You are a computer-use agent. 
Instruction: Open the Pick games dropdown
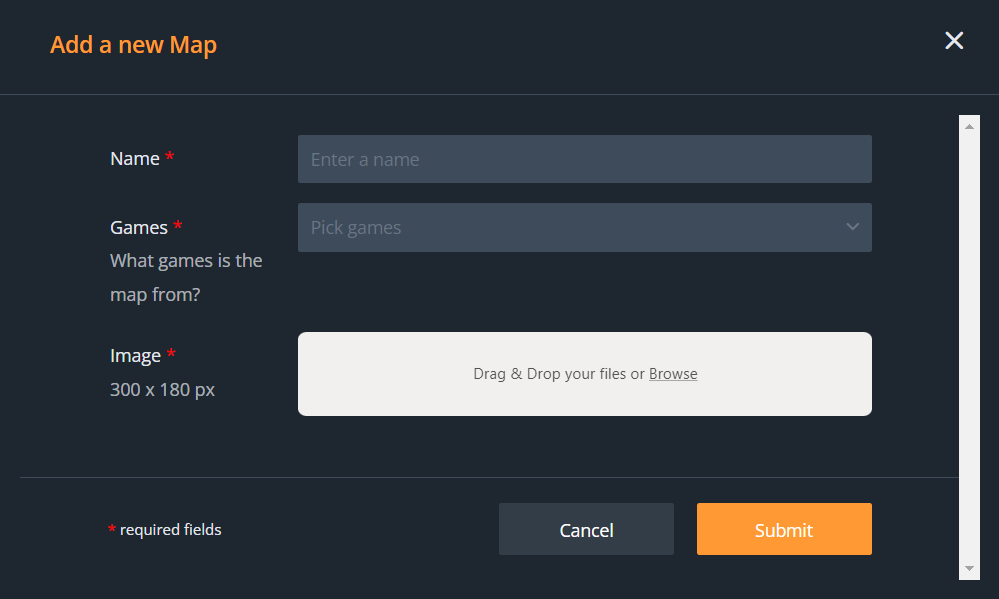(570, 228)
